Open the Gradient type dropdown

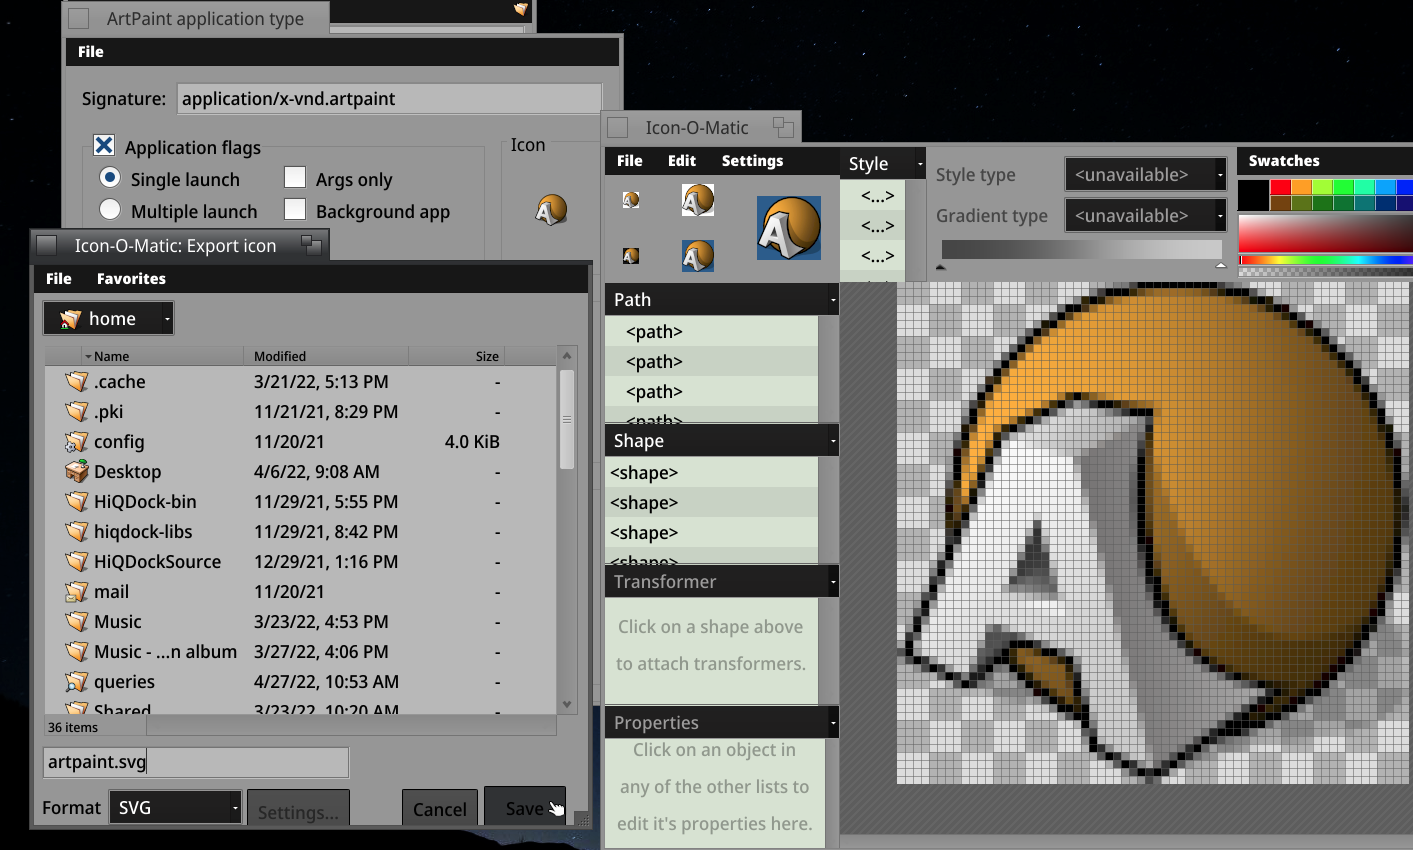click(x=1146, y=215)
